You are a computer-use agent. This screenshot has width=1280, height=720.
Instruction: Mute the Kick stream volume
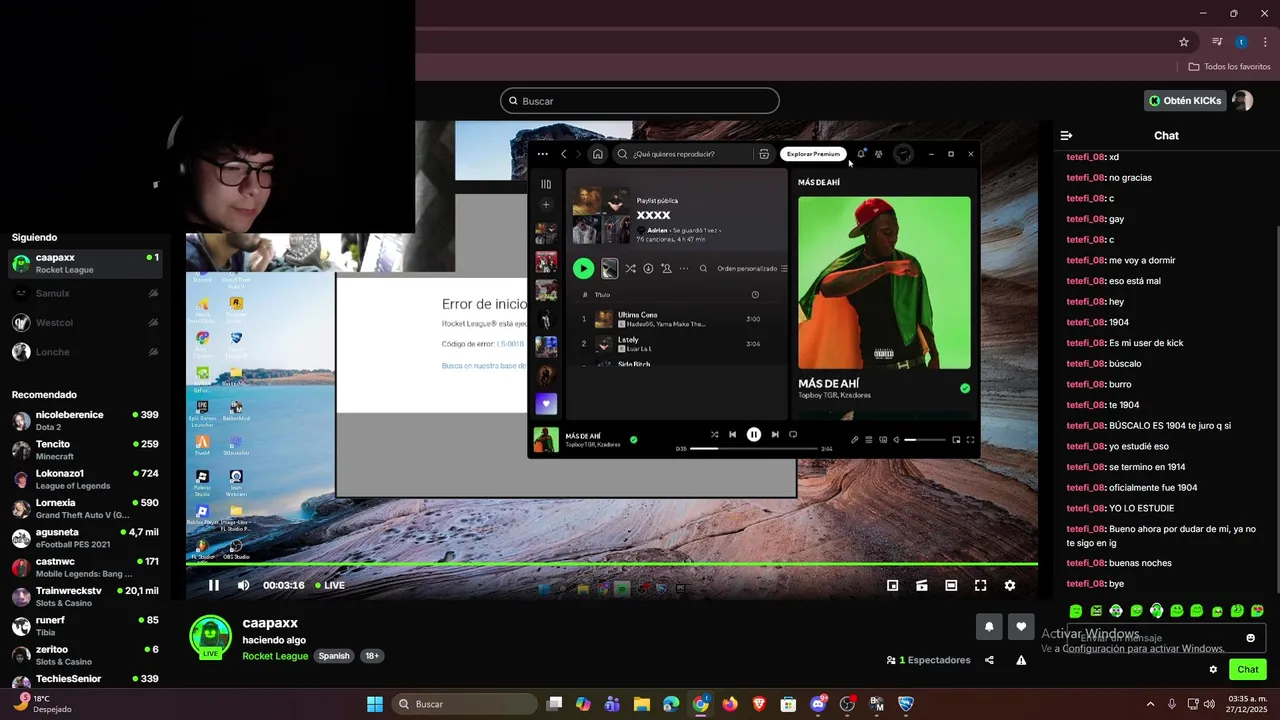[243, 585]
